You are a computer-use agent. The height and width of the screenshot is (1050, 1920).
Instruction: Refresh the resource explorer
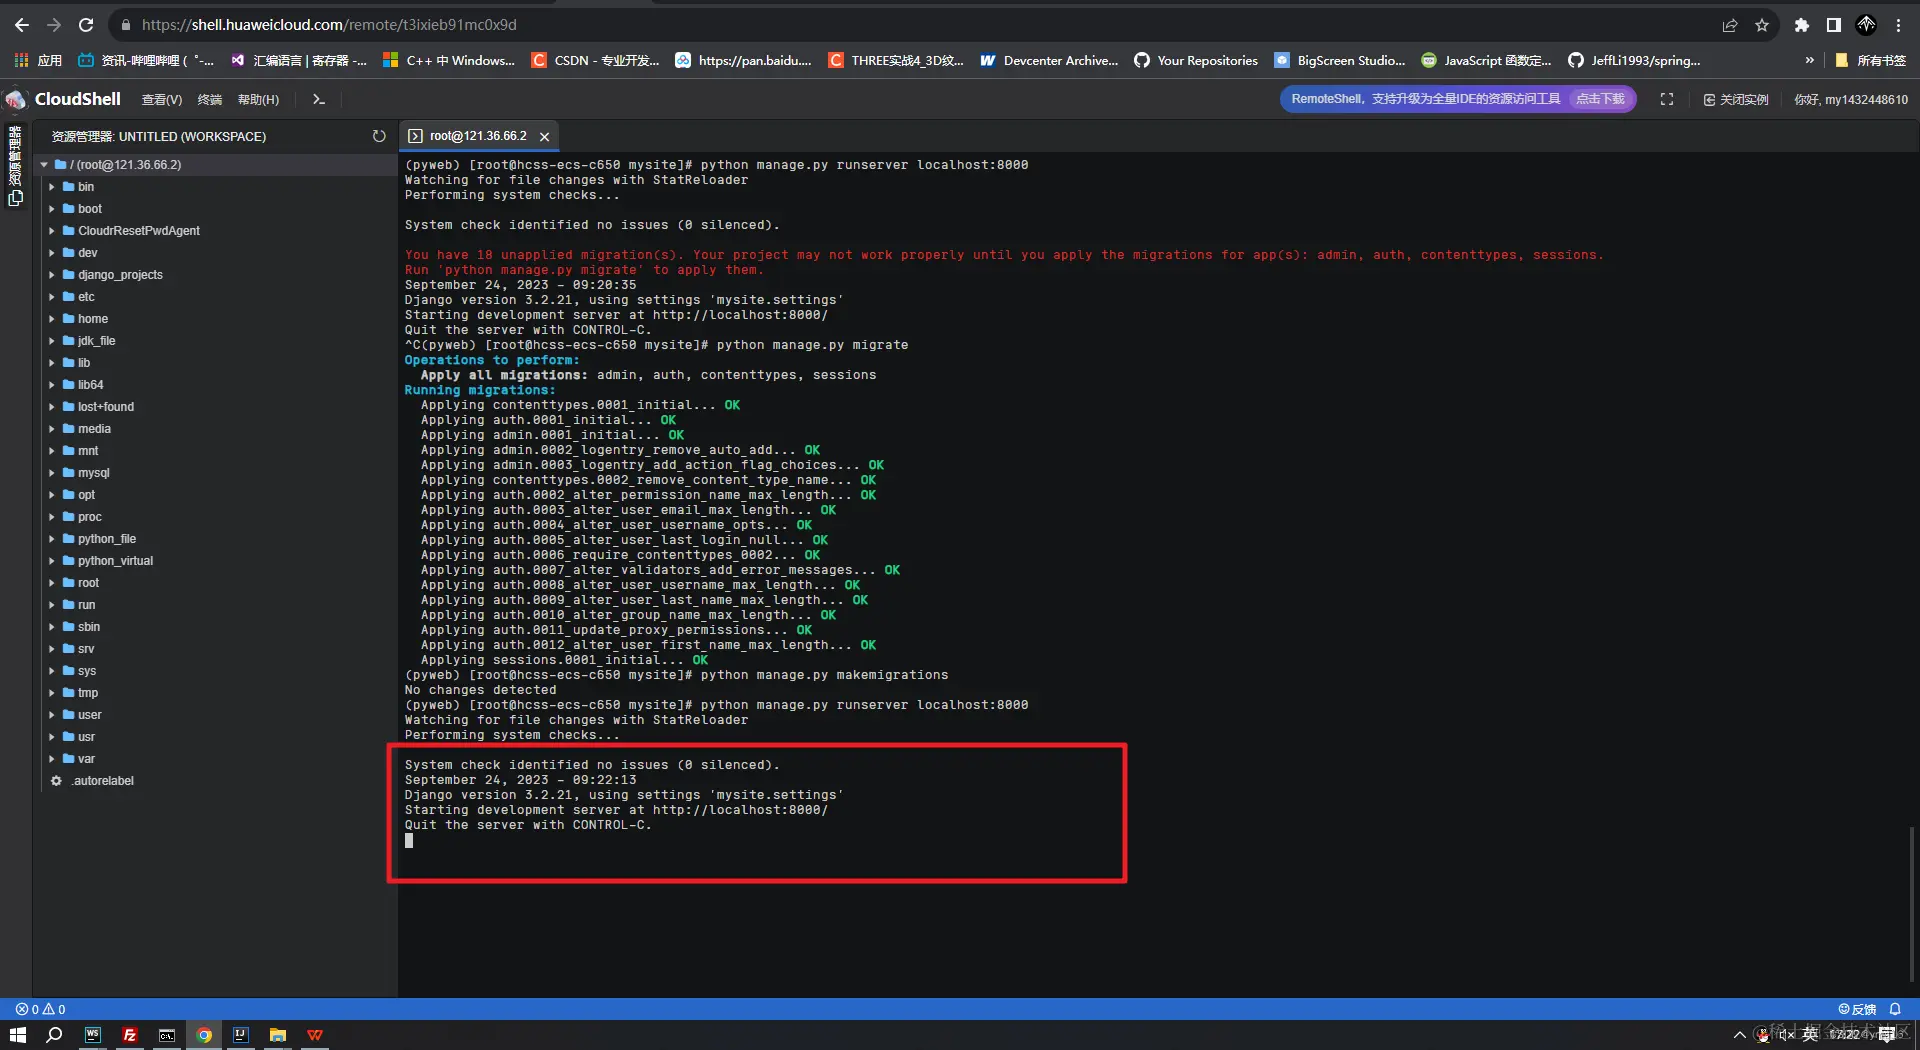click(379, 136)
